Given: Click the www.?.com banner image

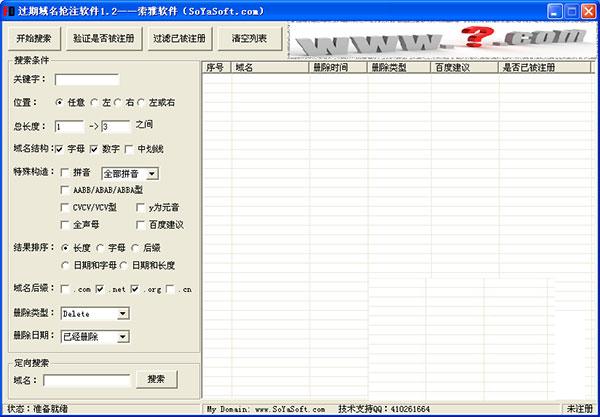Looking at the screenshot, I should [x=441, y=39].
